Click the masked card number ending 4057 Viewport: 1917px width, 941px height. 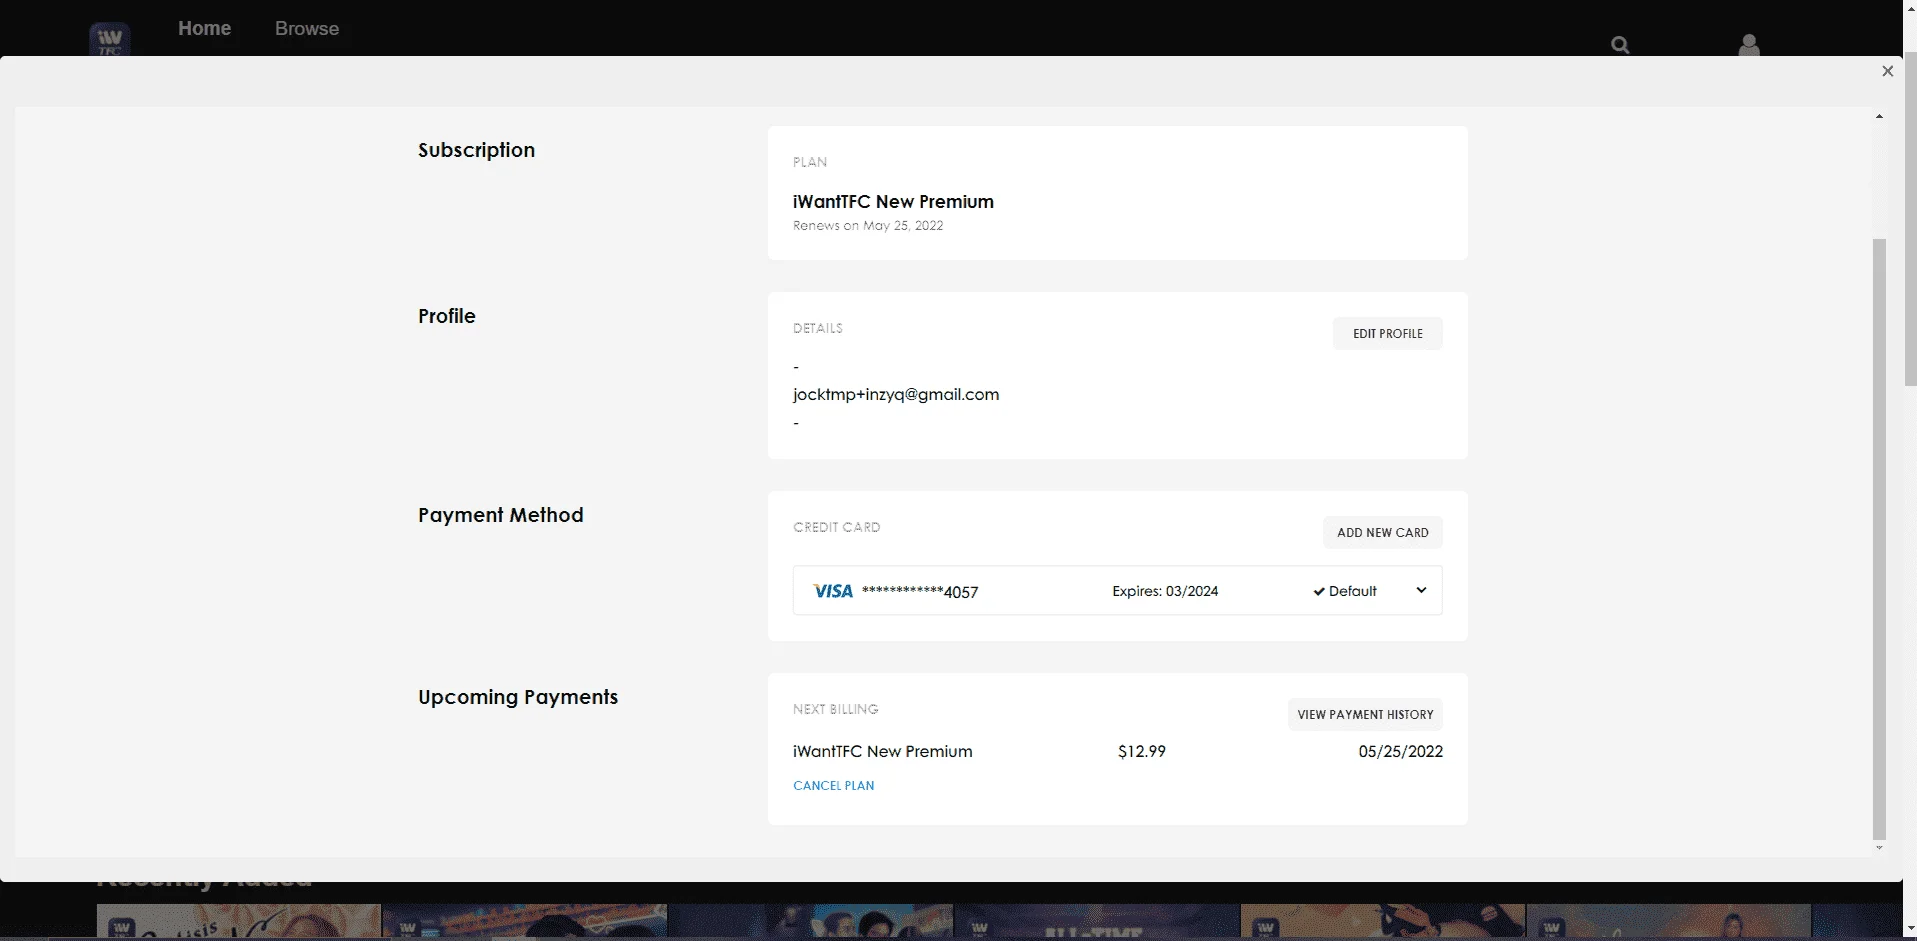[919, 591]
